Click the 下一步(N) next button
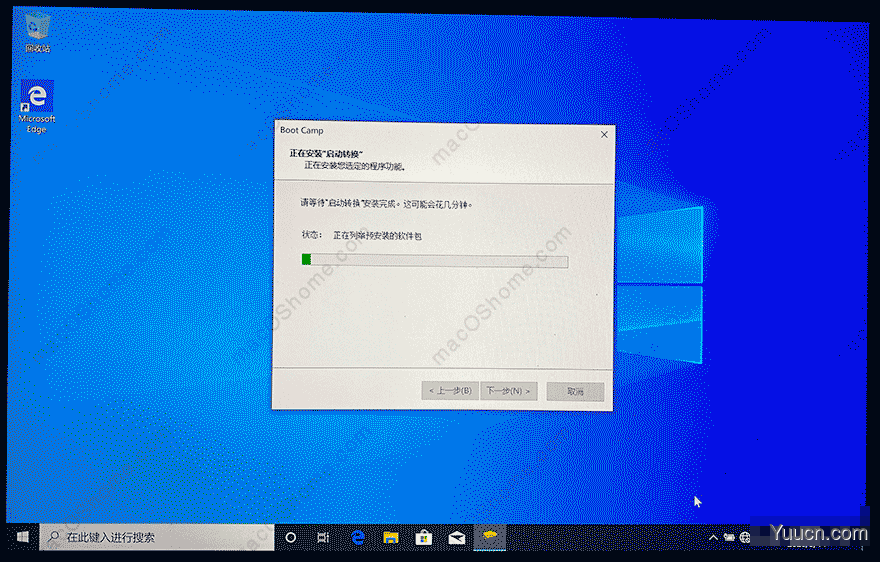The height and width of the screenshot is (562, 880). coord(508,391)
